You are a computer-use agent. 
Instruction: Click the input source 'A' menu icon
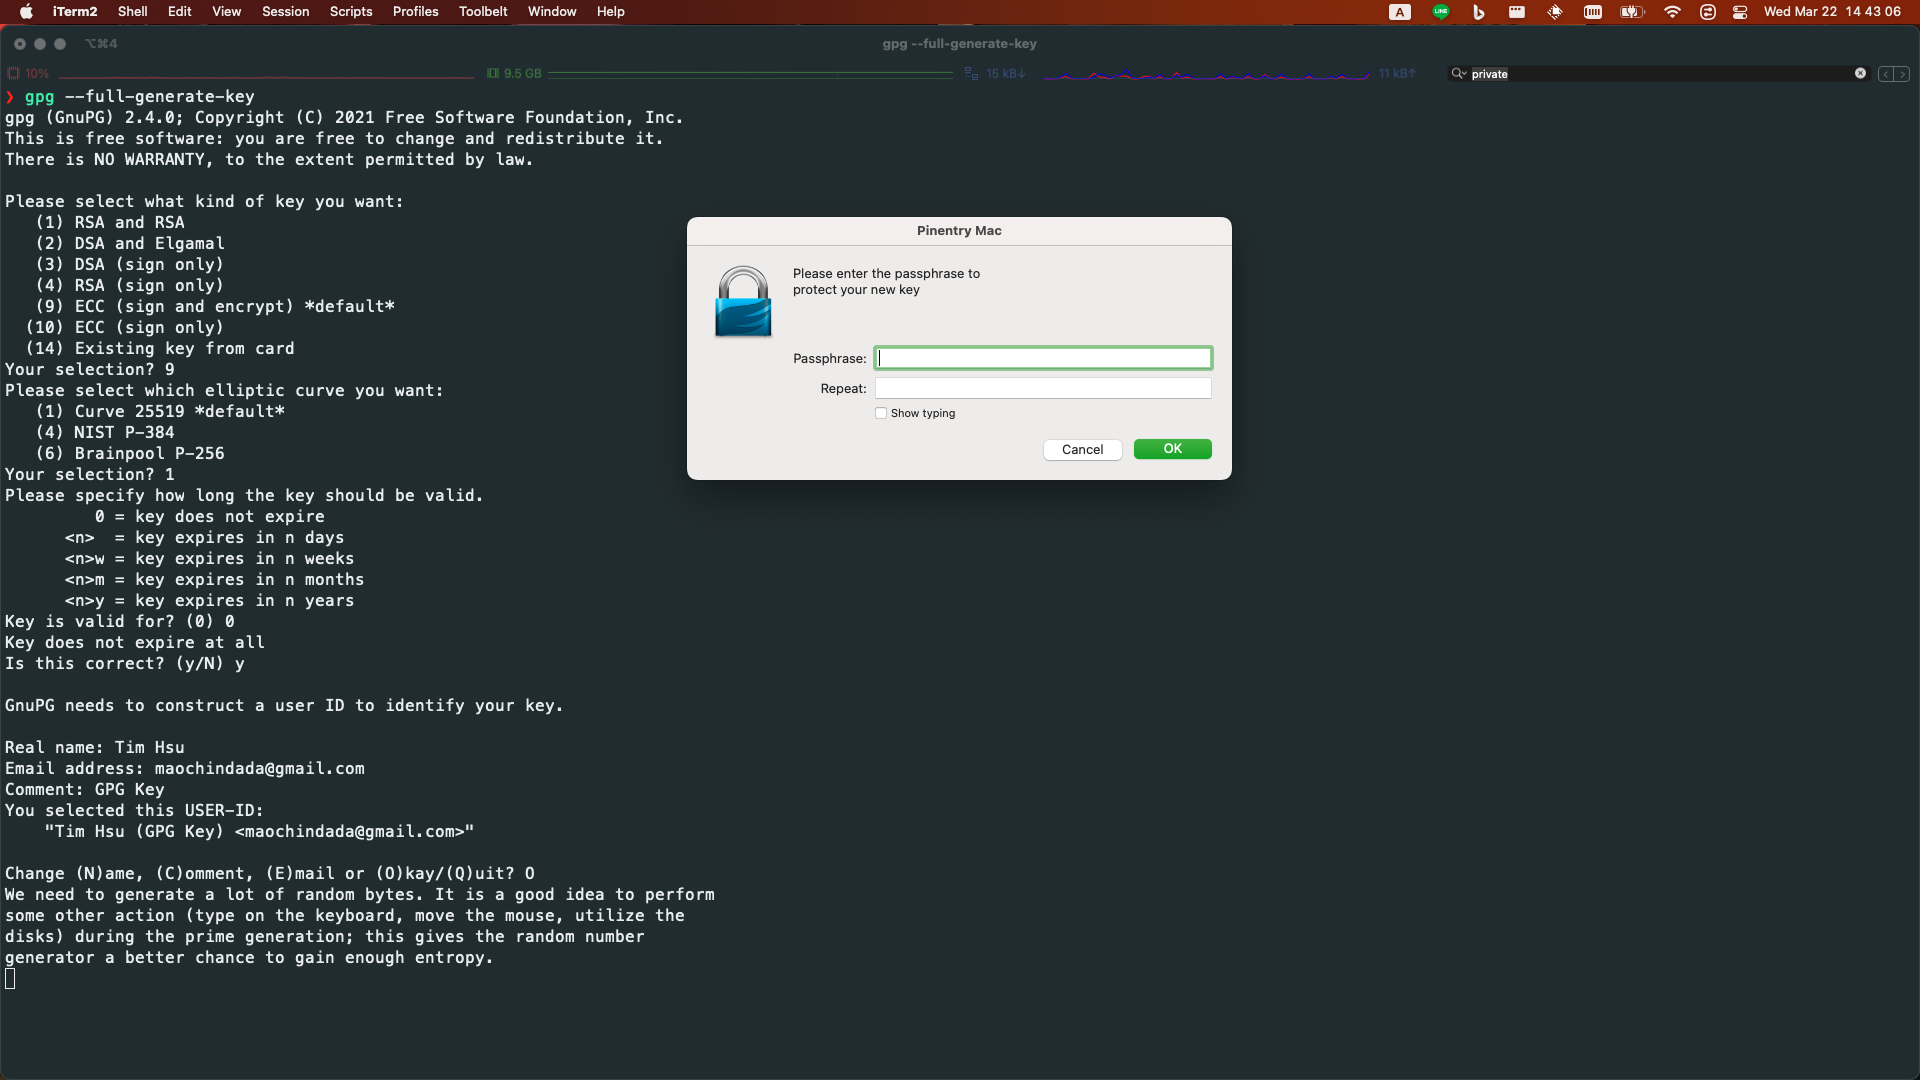point(1400,12)
